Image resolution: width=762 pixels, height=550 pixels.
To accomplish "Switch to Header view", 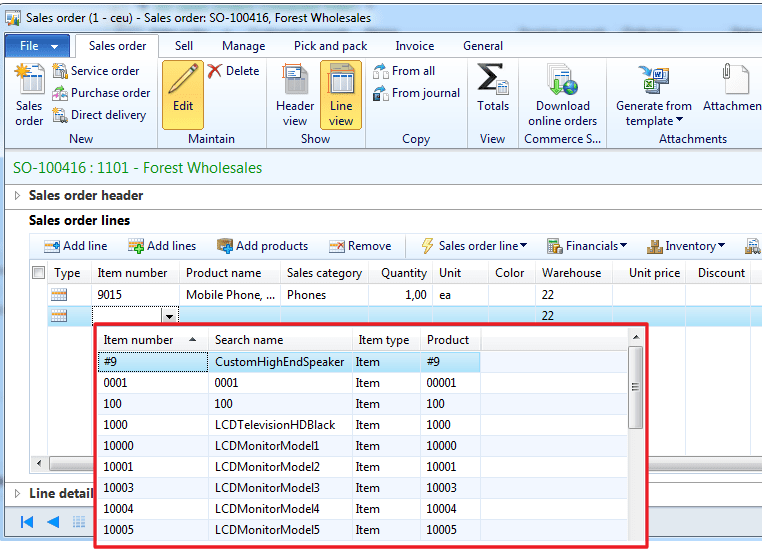I will pyautogui.click(x=295, y=95).
